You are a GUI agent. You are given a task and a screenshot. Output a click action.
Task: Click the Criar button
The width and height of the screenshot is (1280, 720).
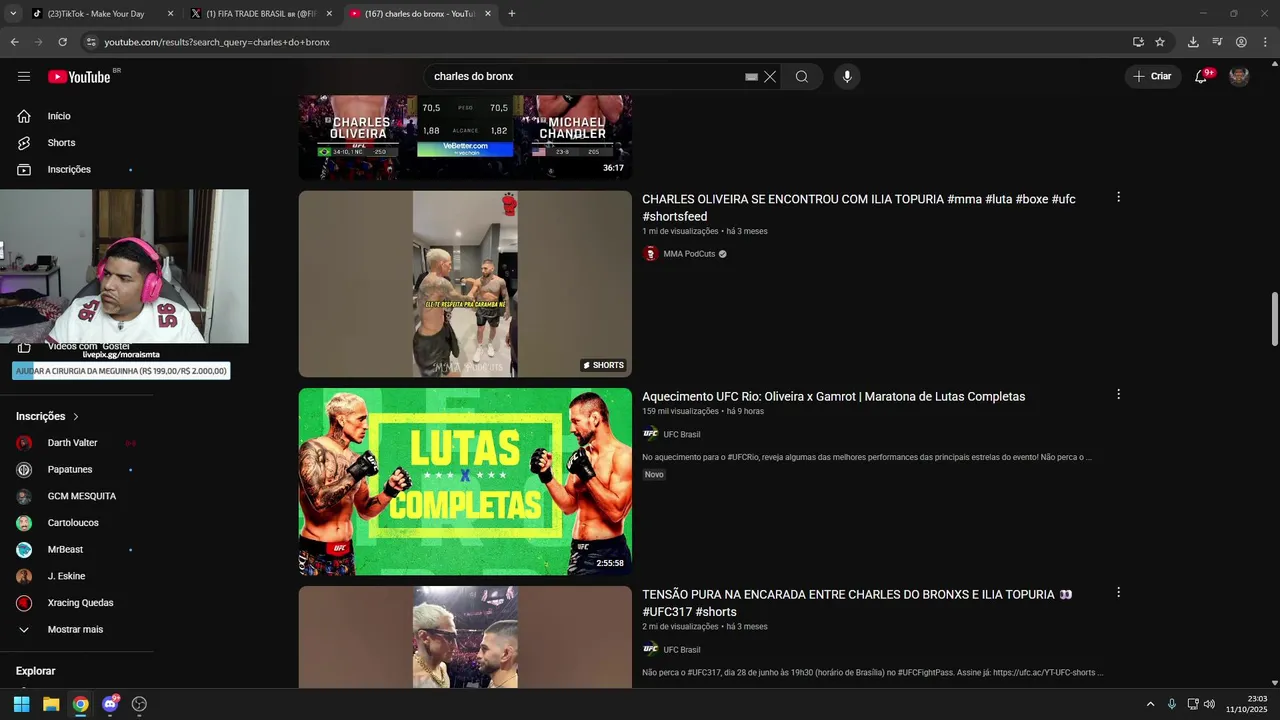click(1152, 76)
